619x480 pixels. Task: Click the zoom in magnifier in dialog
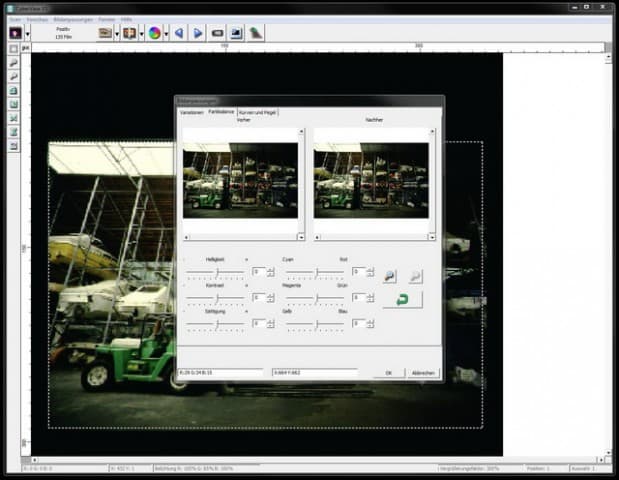click(389, 275)
